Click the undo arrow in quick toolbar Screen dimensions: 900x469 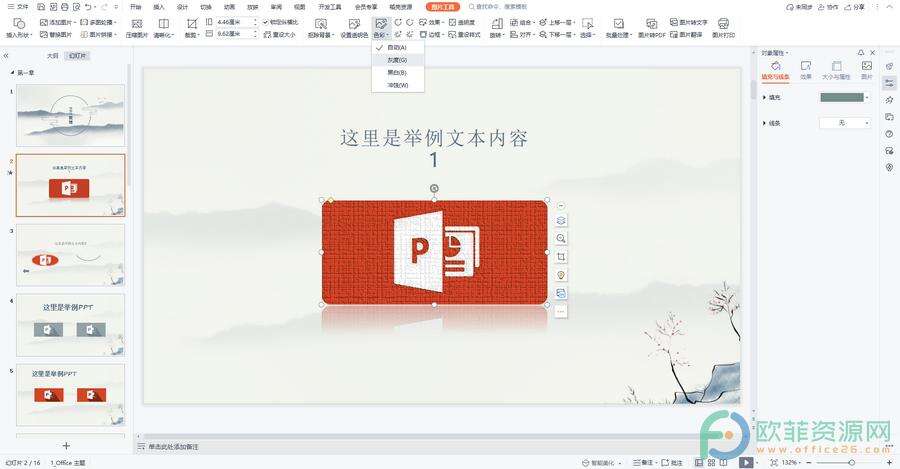point(88,7)
